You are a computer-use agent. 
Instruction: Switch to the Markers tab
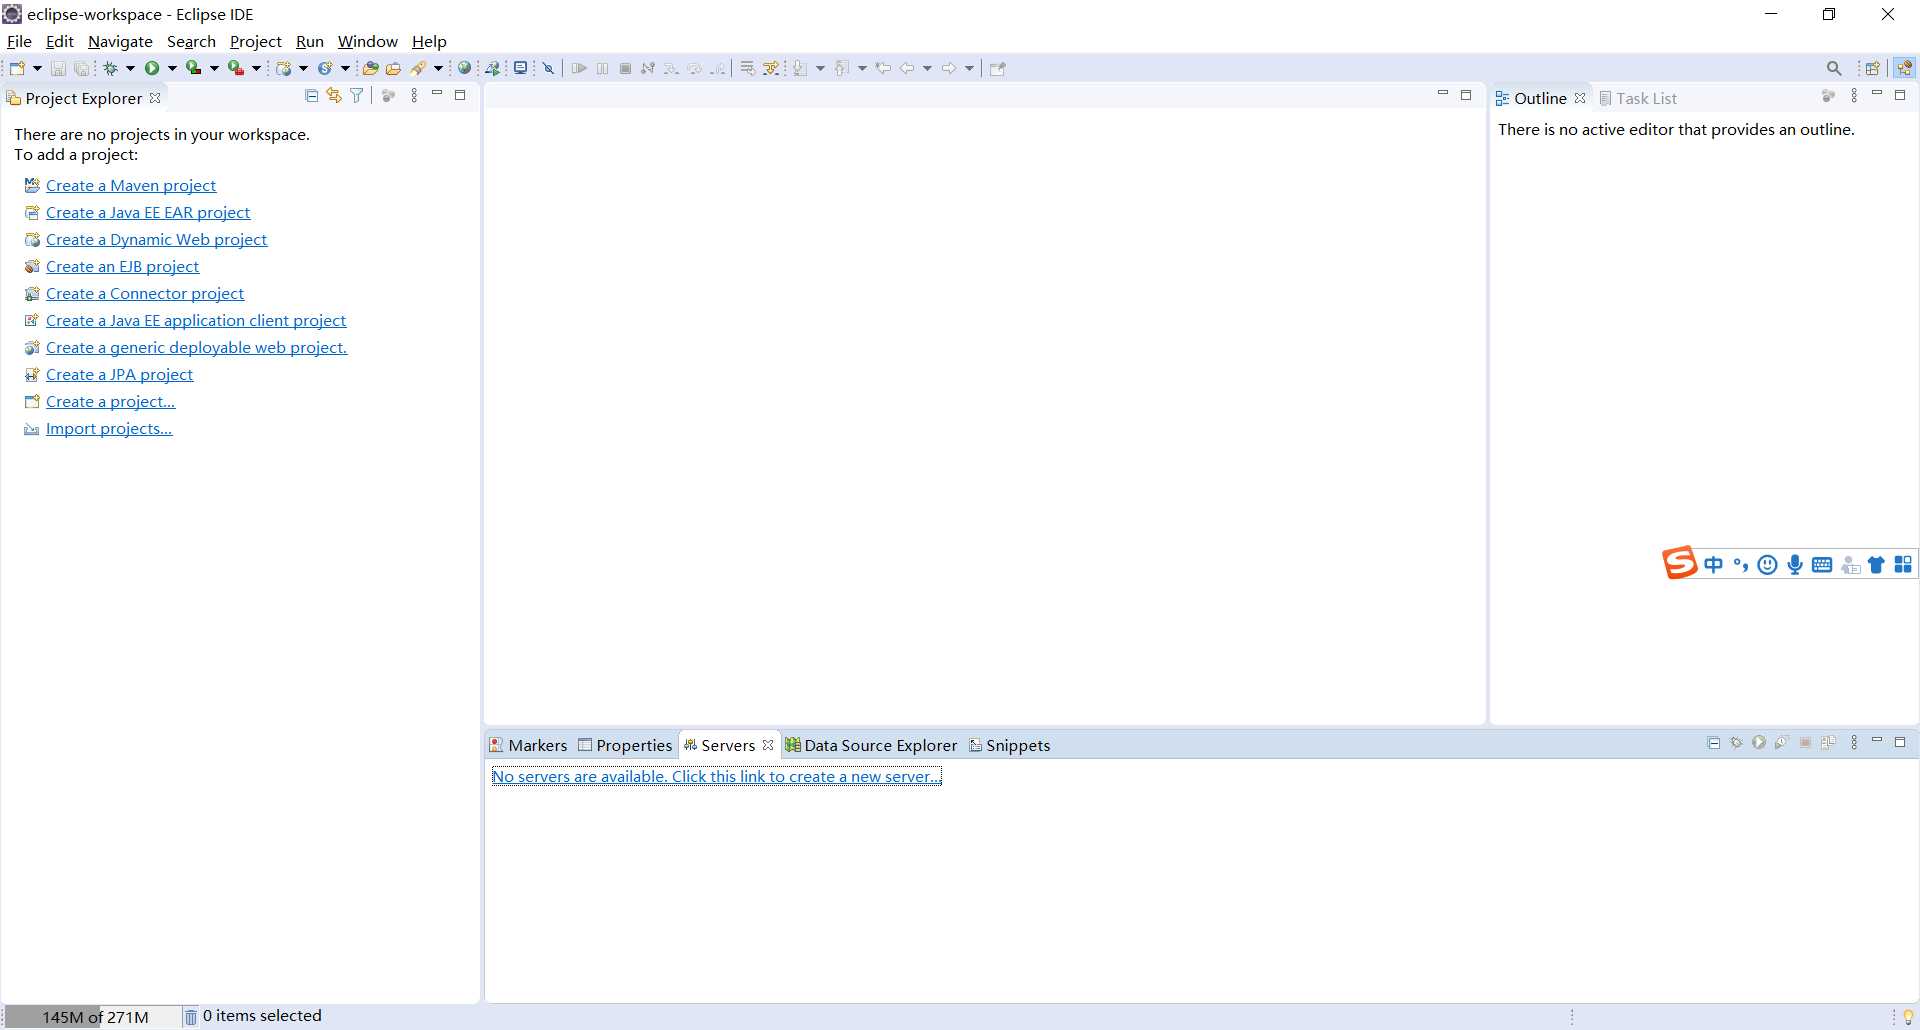pyautogui.click(x=528, y=745)
